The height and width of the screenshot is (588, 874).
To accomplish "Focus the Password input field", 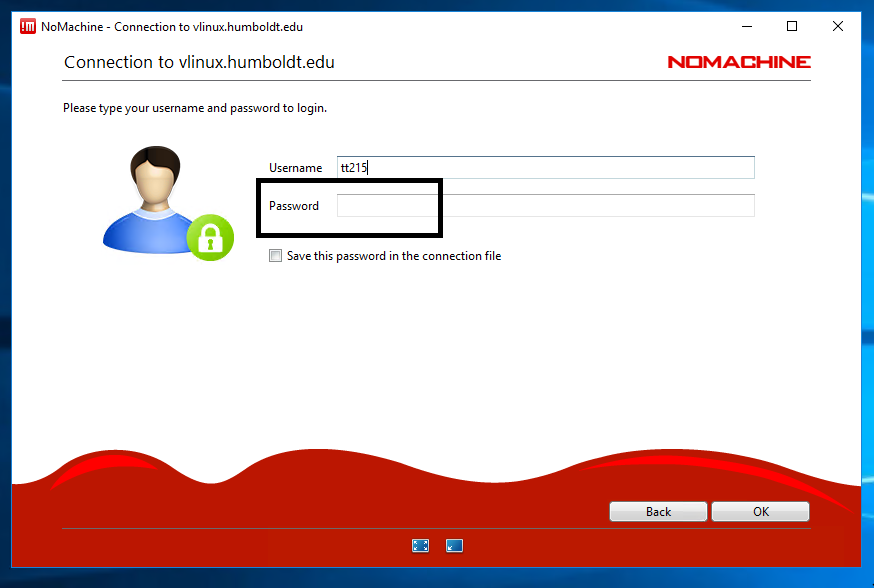I will click(x=546, y=205).
